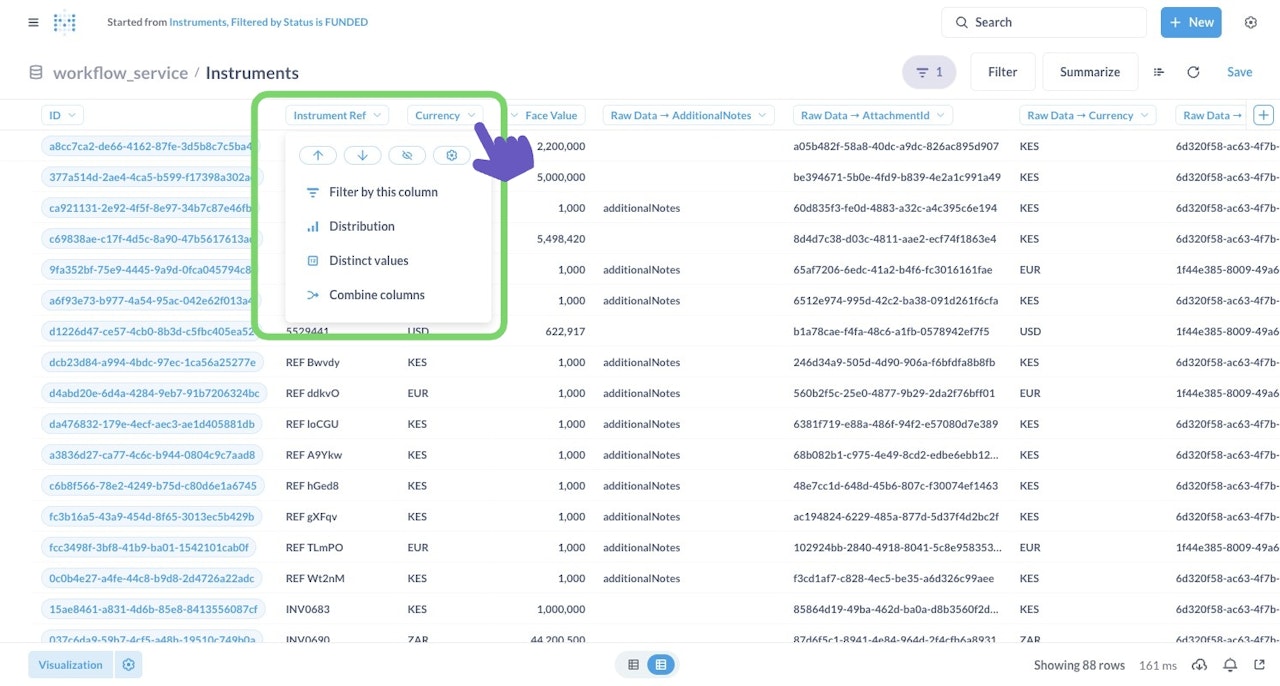Sort column descending with down arrow
1280x686 pixels.
[362, 155]
